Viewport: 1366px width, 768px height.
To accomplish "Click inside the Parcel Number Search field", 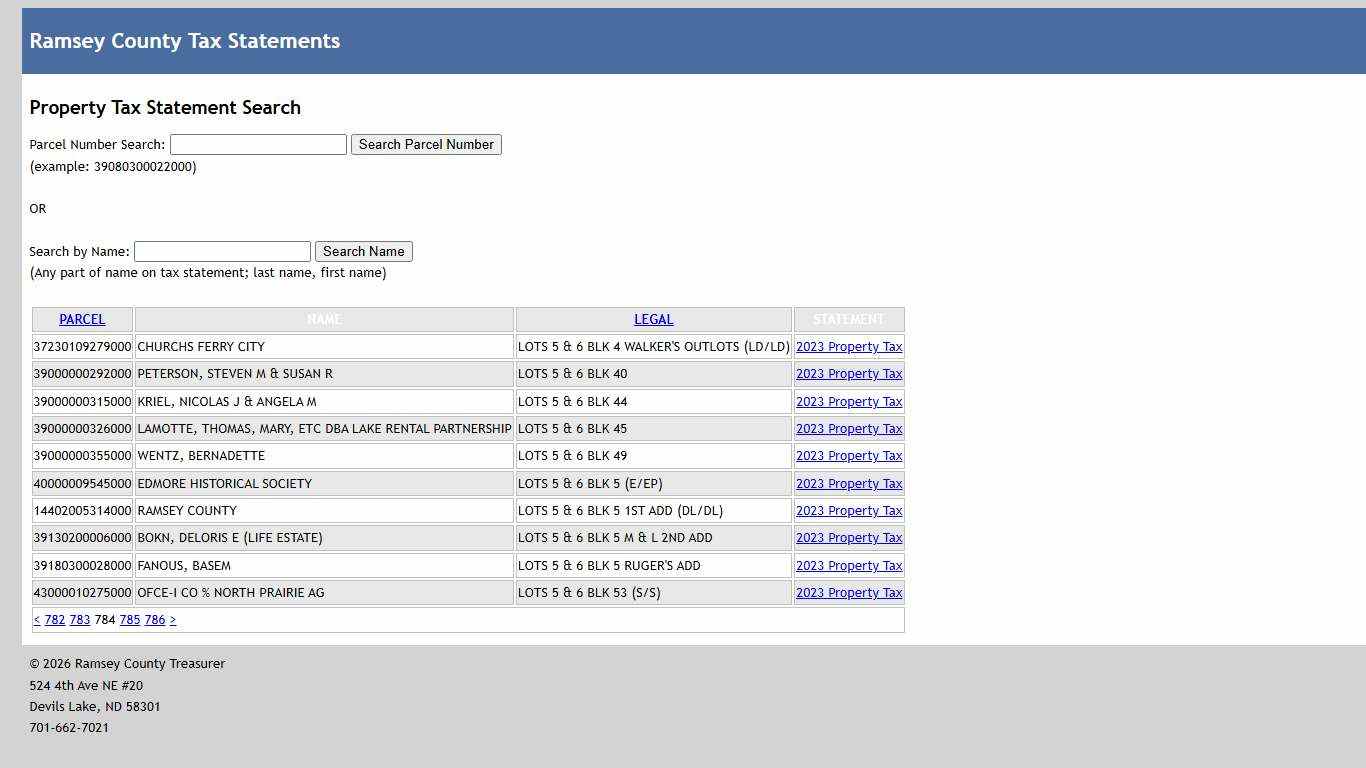I will pos(257,144).
